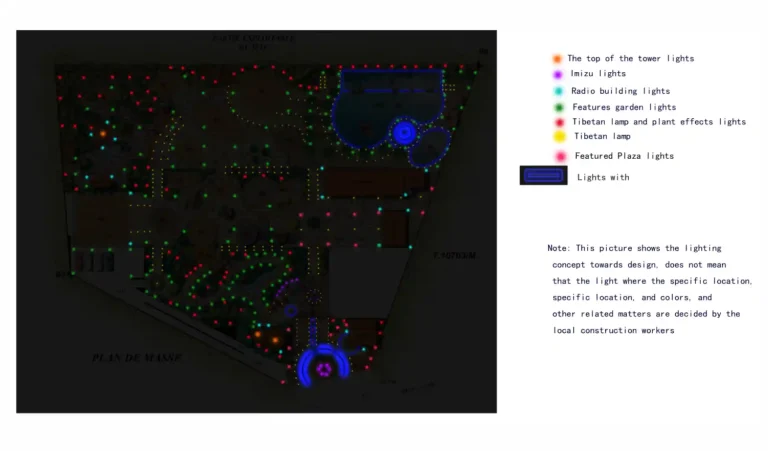Viewport: 768px width, 451px height.
Task: Select the 'Lights with' legend label
Action: click(x=603, y=177)
